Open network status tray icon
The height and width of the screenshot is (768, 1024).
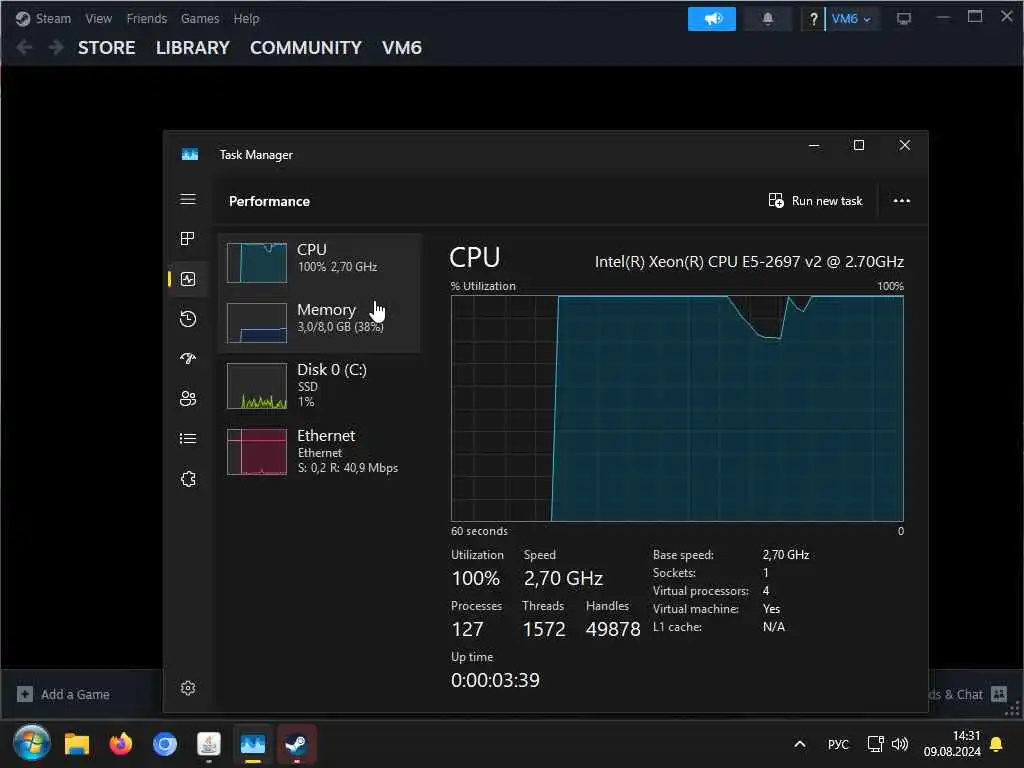(x=875, y=744)
